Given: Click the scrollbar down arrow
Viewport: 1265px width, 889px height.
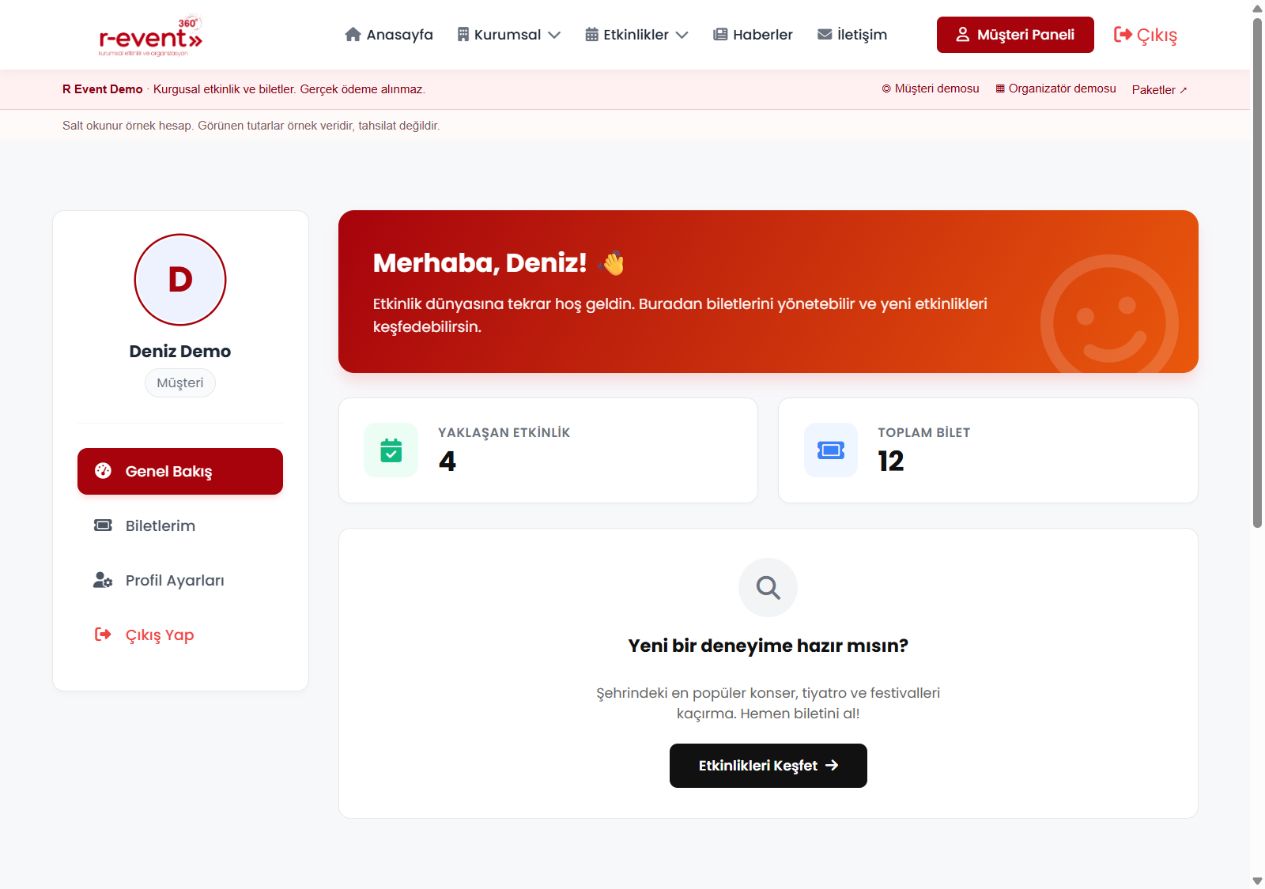Looking at the screenshot, I should pos(1257,881).
